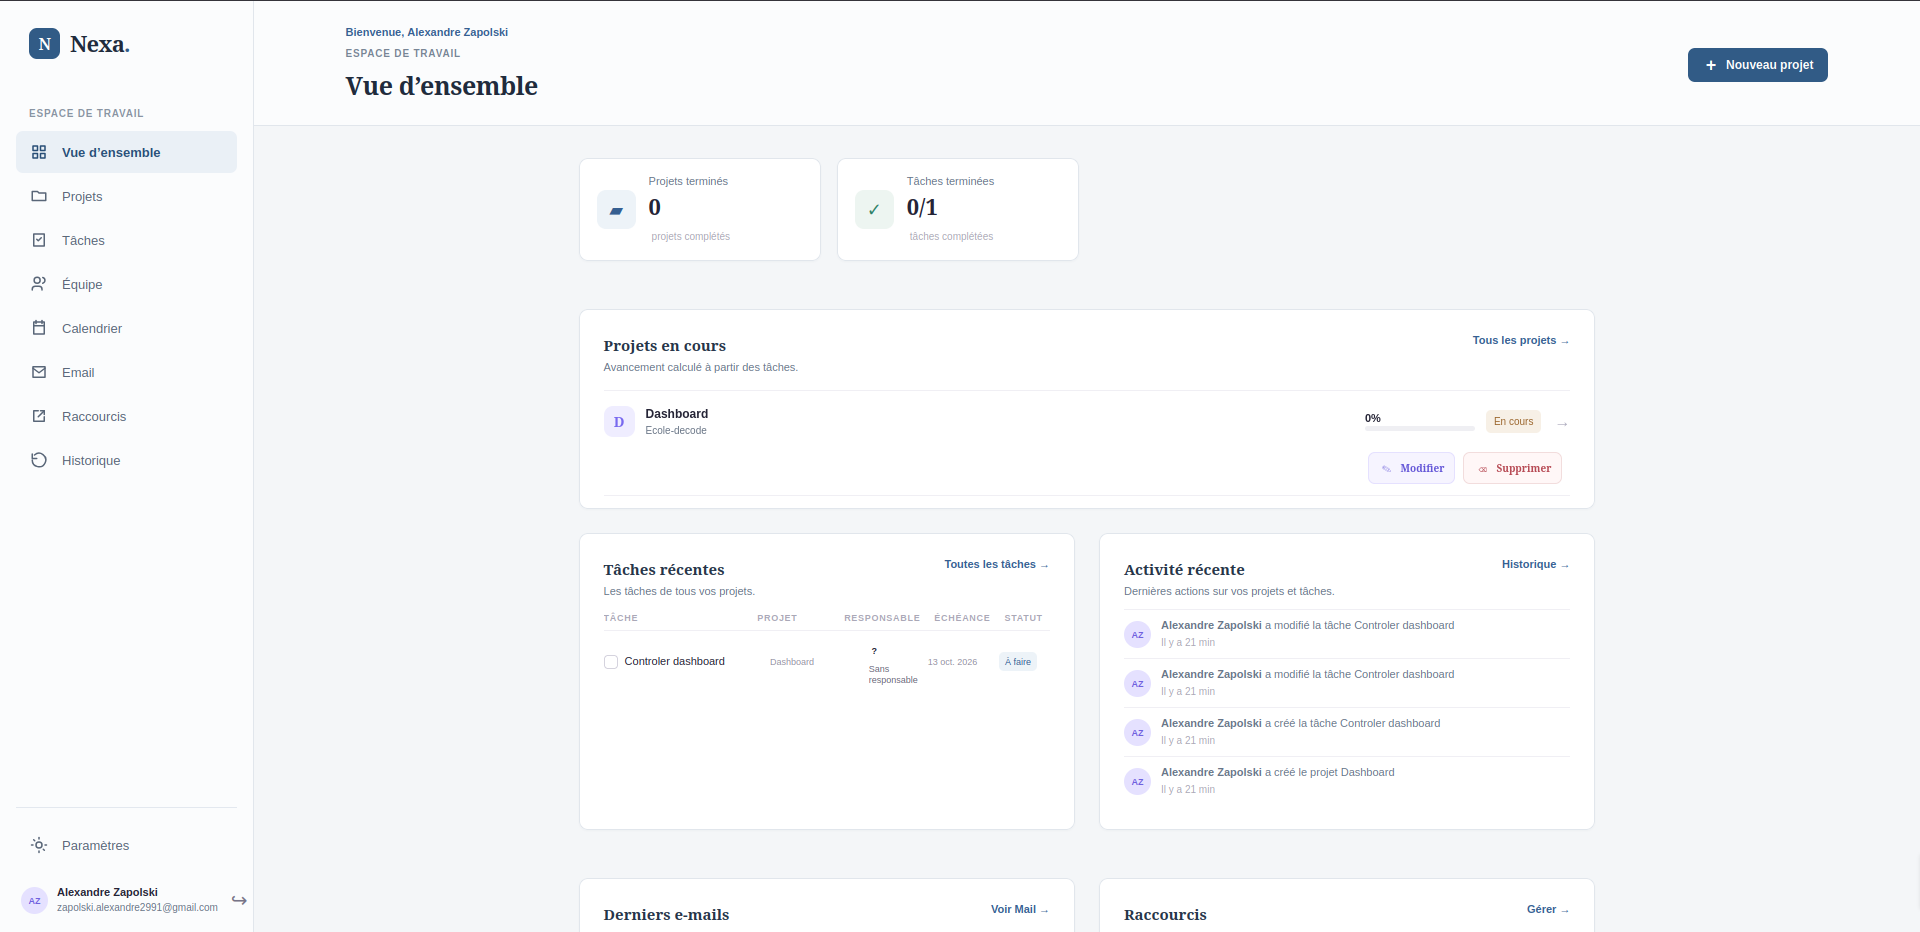The image size is (1920, 932).
Task: Click the Calendrier calendar icon
Action: point(39,328)
